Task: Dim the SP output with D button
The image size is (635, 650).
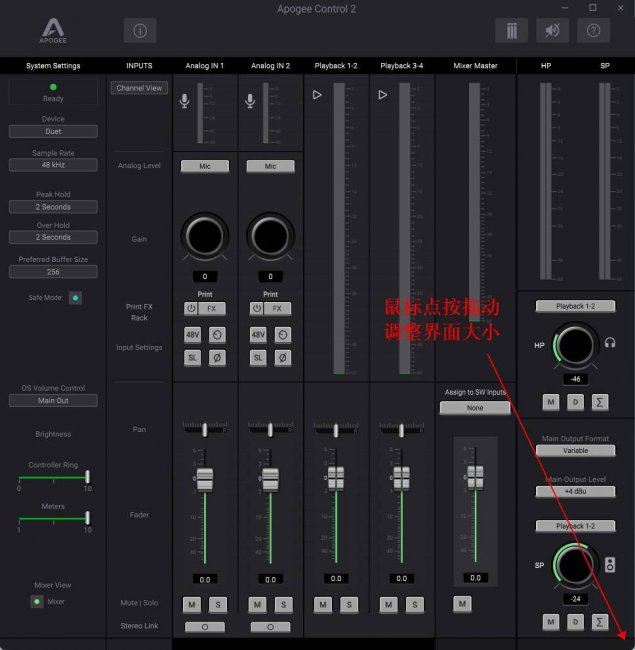Action: [575, 621]
